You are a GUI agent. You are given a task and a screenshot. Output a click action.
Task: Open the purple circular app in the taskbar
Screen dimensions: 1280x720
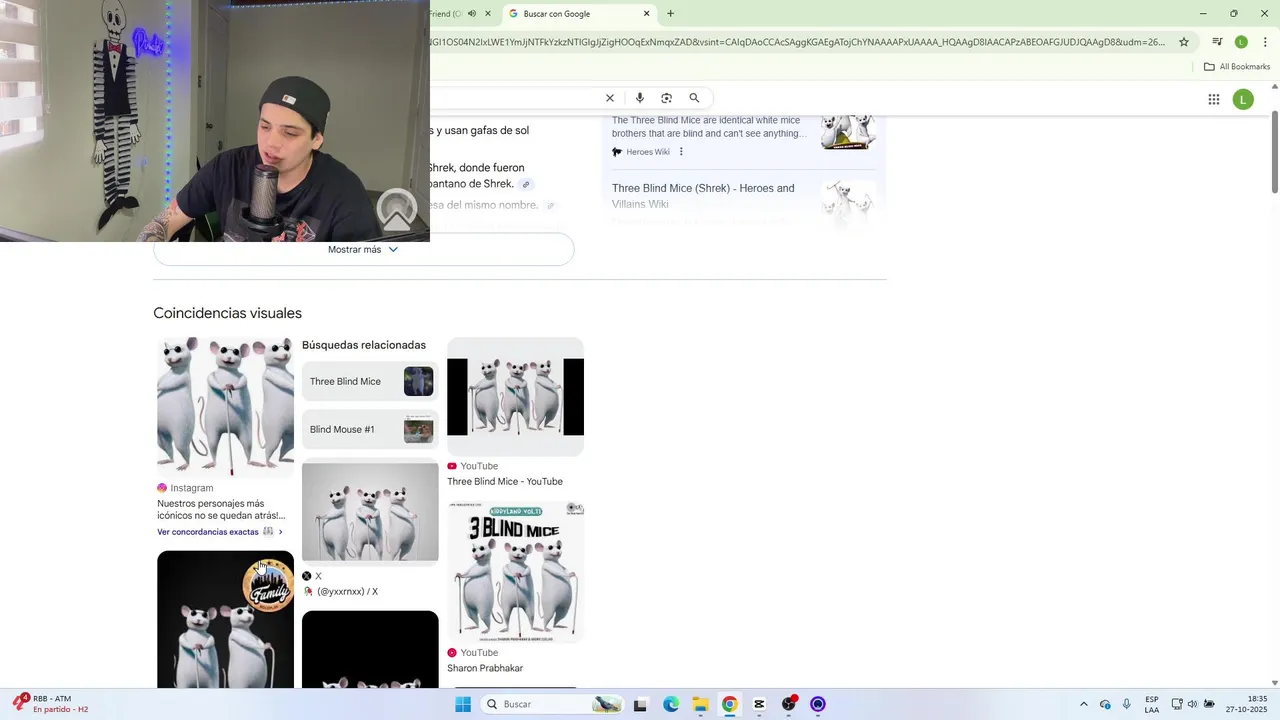pos(818,704)
